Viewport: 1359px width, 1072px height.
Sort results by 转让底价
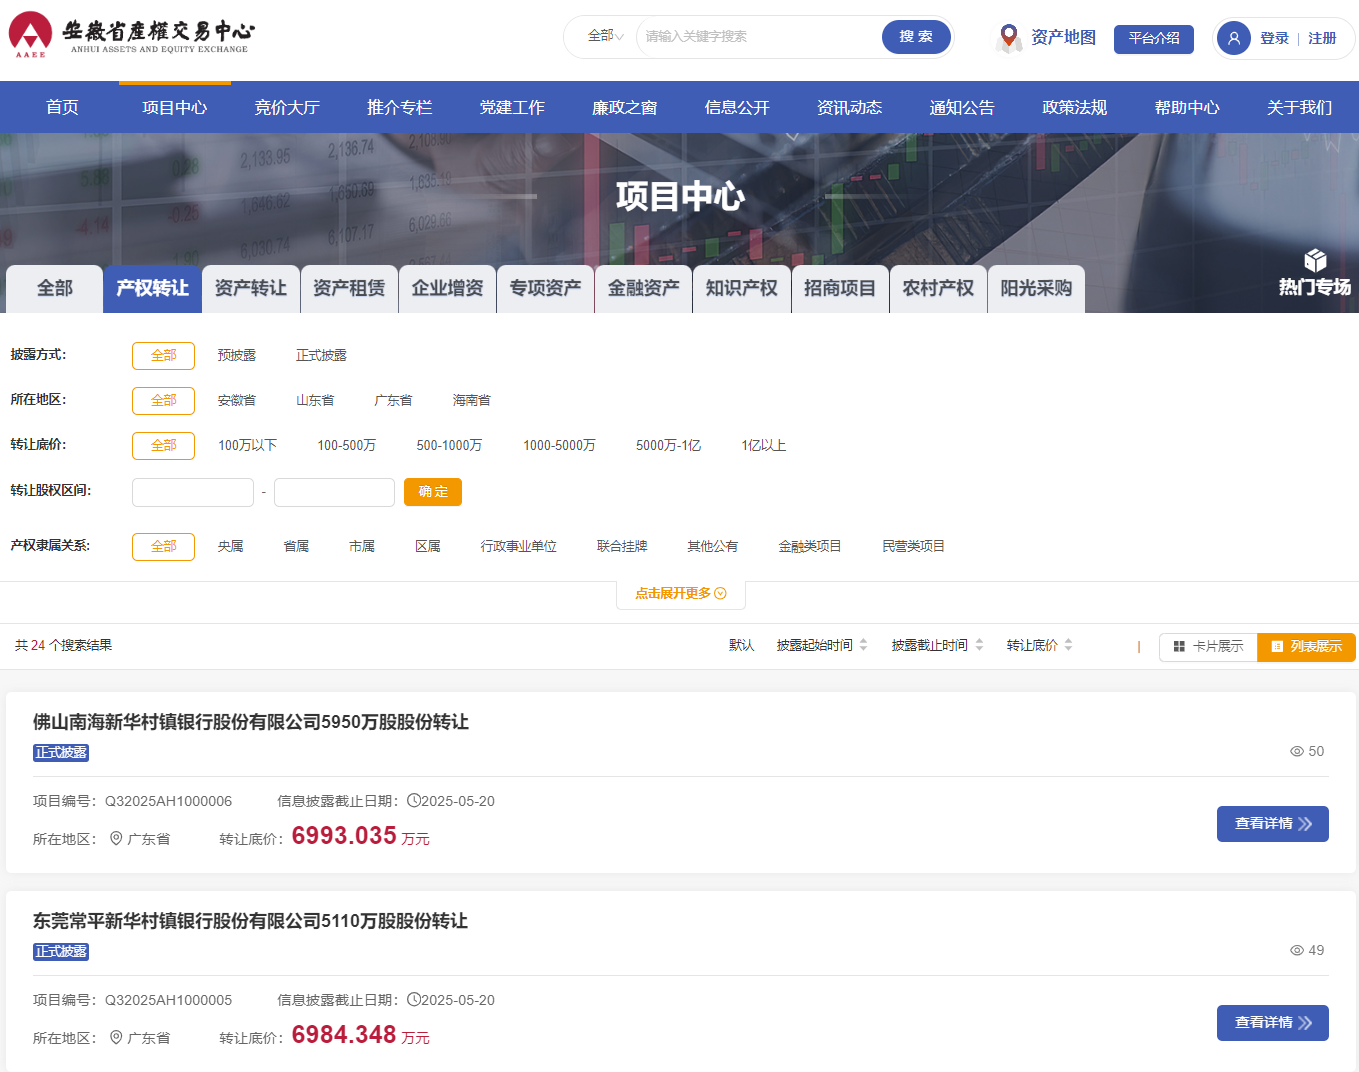[x=1039, y=645]
